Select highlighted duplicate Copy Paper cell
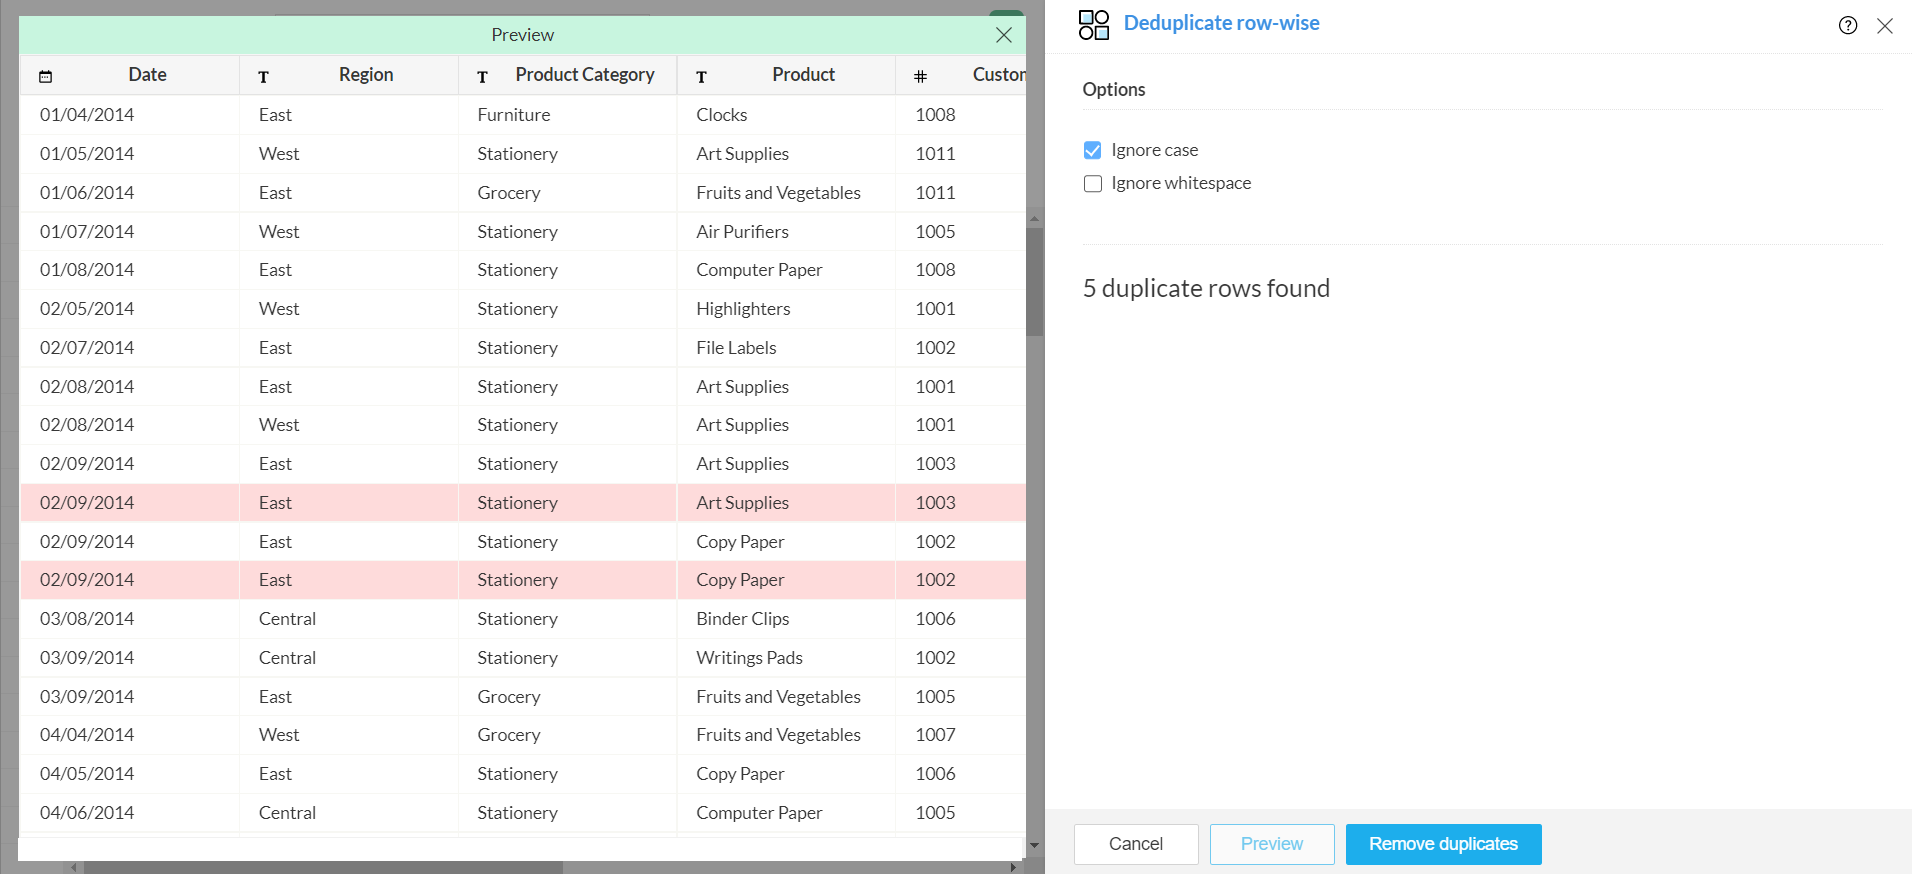This screenshot has height=874, width=1912. [x=740, y=580]
